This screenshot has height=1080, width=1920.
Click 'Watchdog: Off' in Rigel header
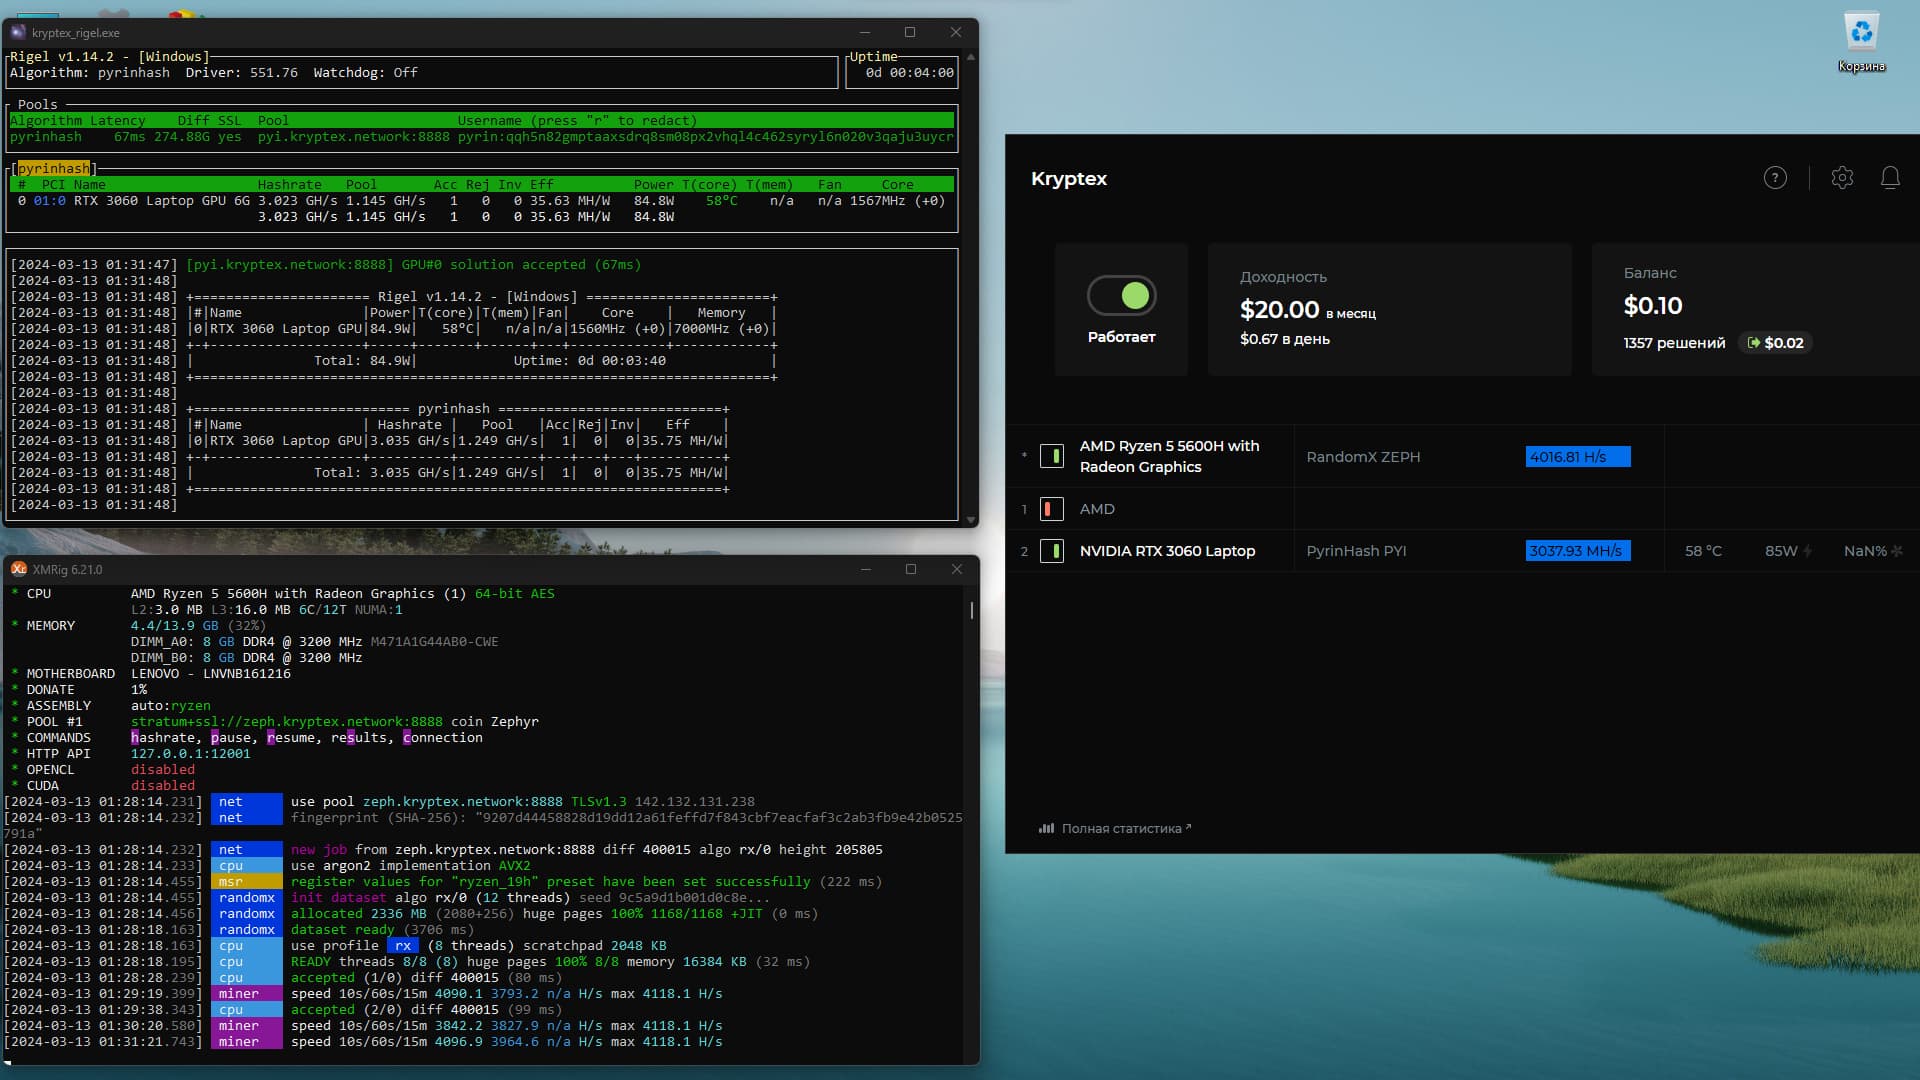(365, 73)
